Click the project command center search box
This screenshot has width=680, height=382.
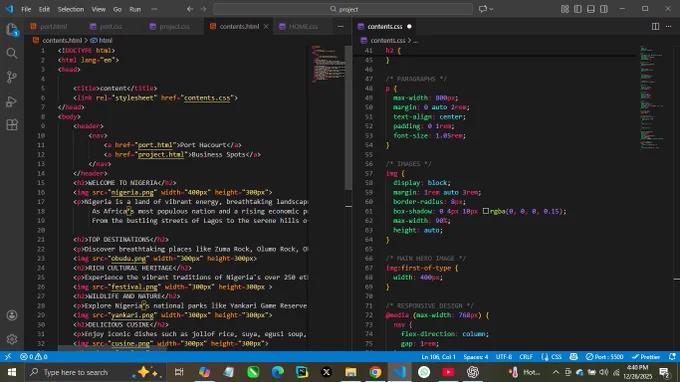[x=343, y=9]
